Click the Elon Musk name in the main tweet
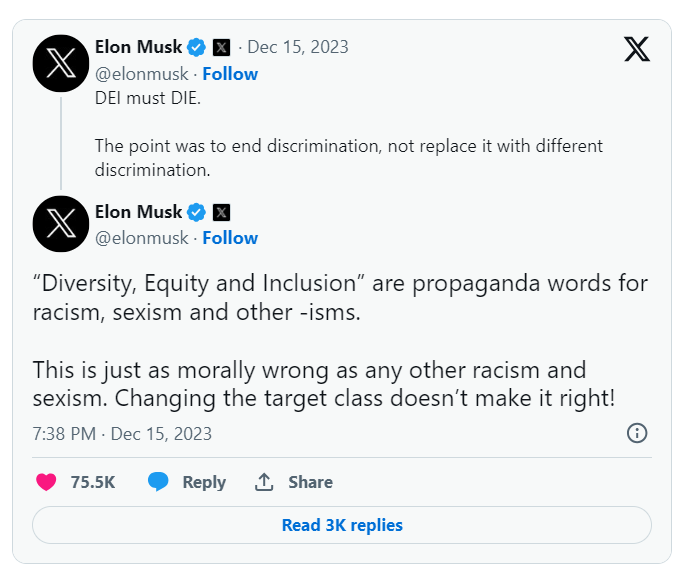The height and width of the screenshot is (584, 693). 138,212
